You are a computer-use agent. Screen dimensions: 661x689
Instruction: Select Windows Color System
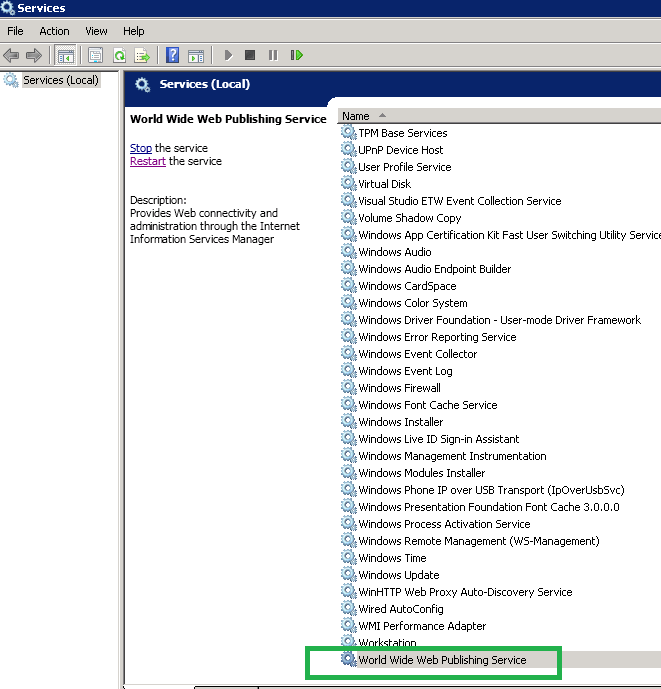tap(413, 303)
